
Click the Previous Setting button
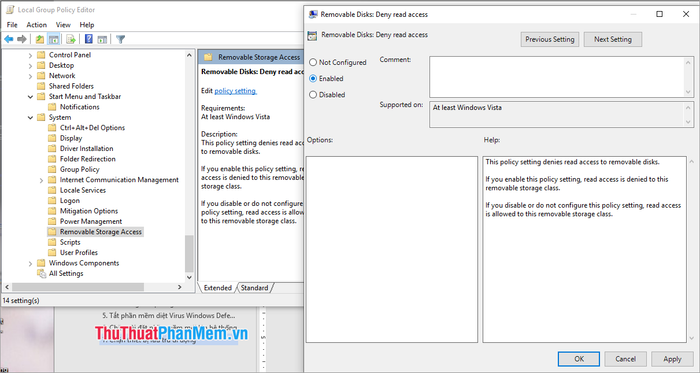550,39
